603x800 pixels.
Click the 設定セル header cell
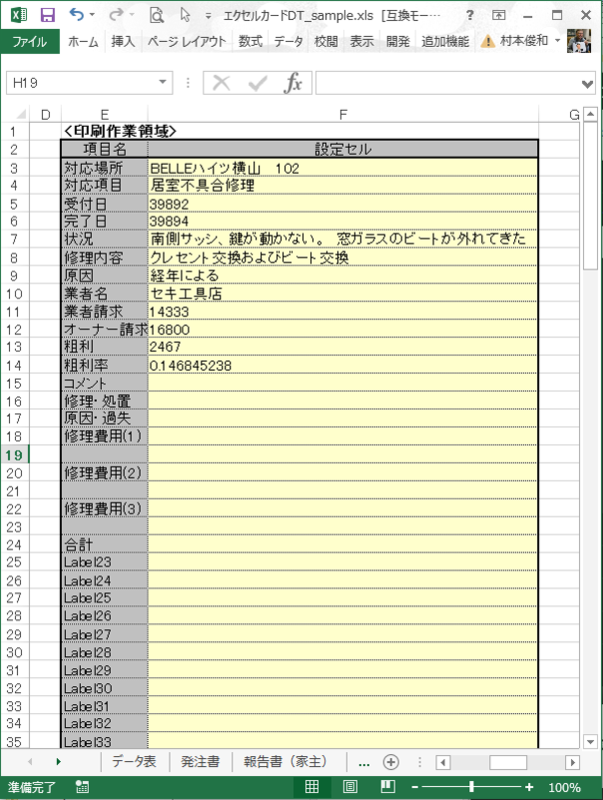click(342, 149)
